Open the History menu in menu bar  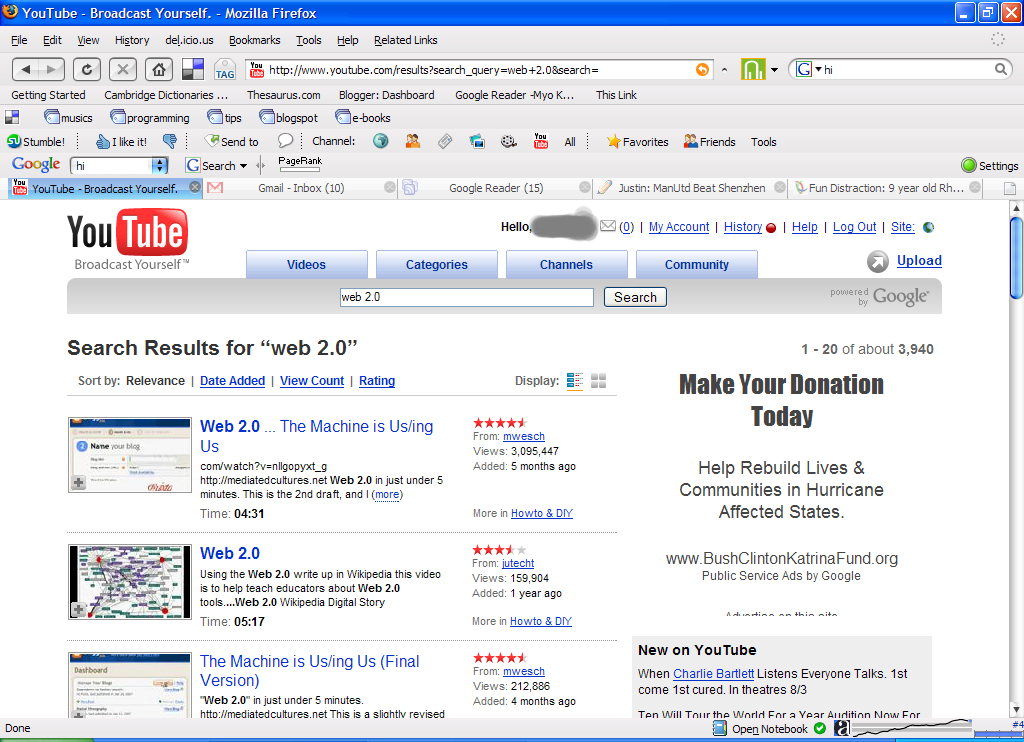132,40
